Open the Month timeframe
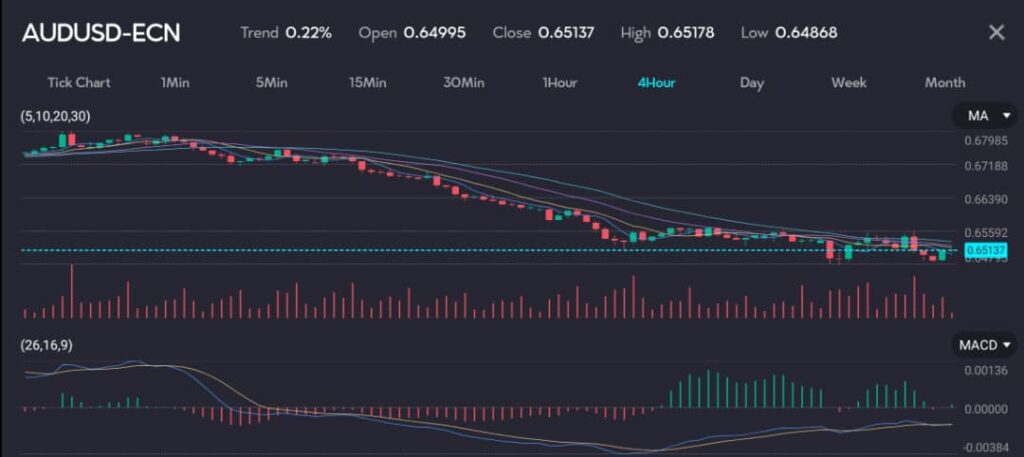1024x457 pixels. (x=945, y=82)
